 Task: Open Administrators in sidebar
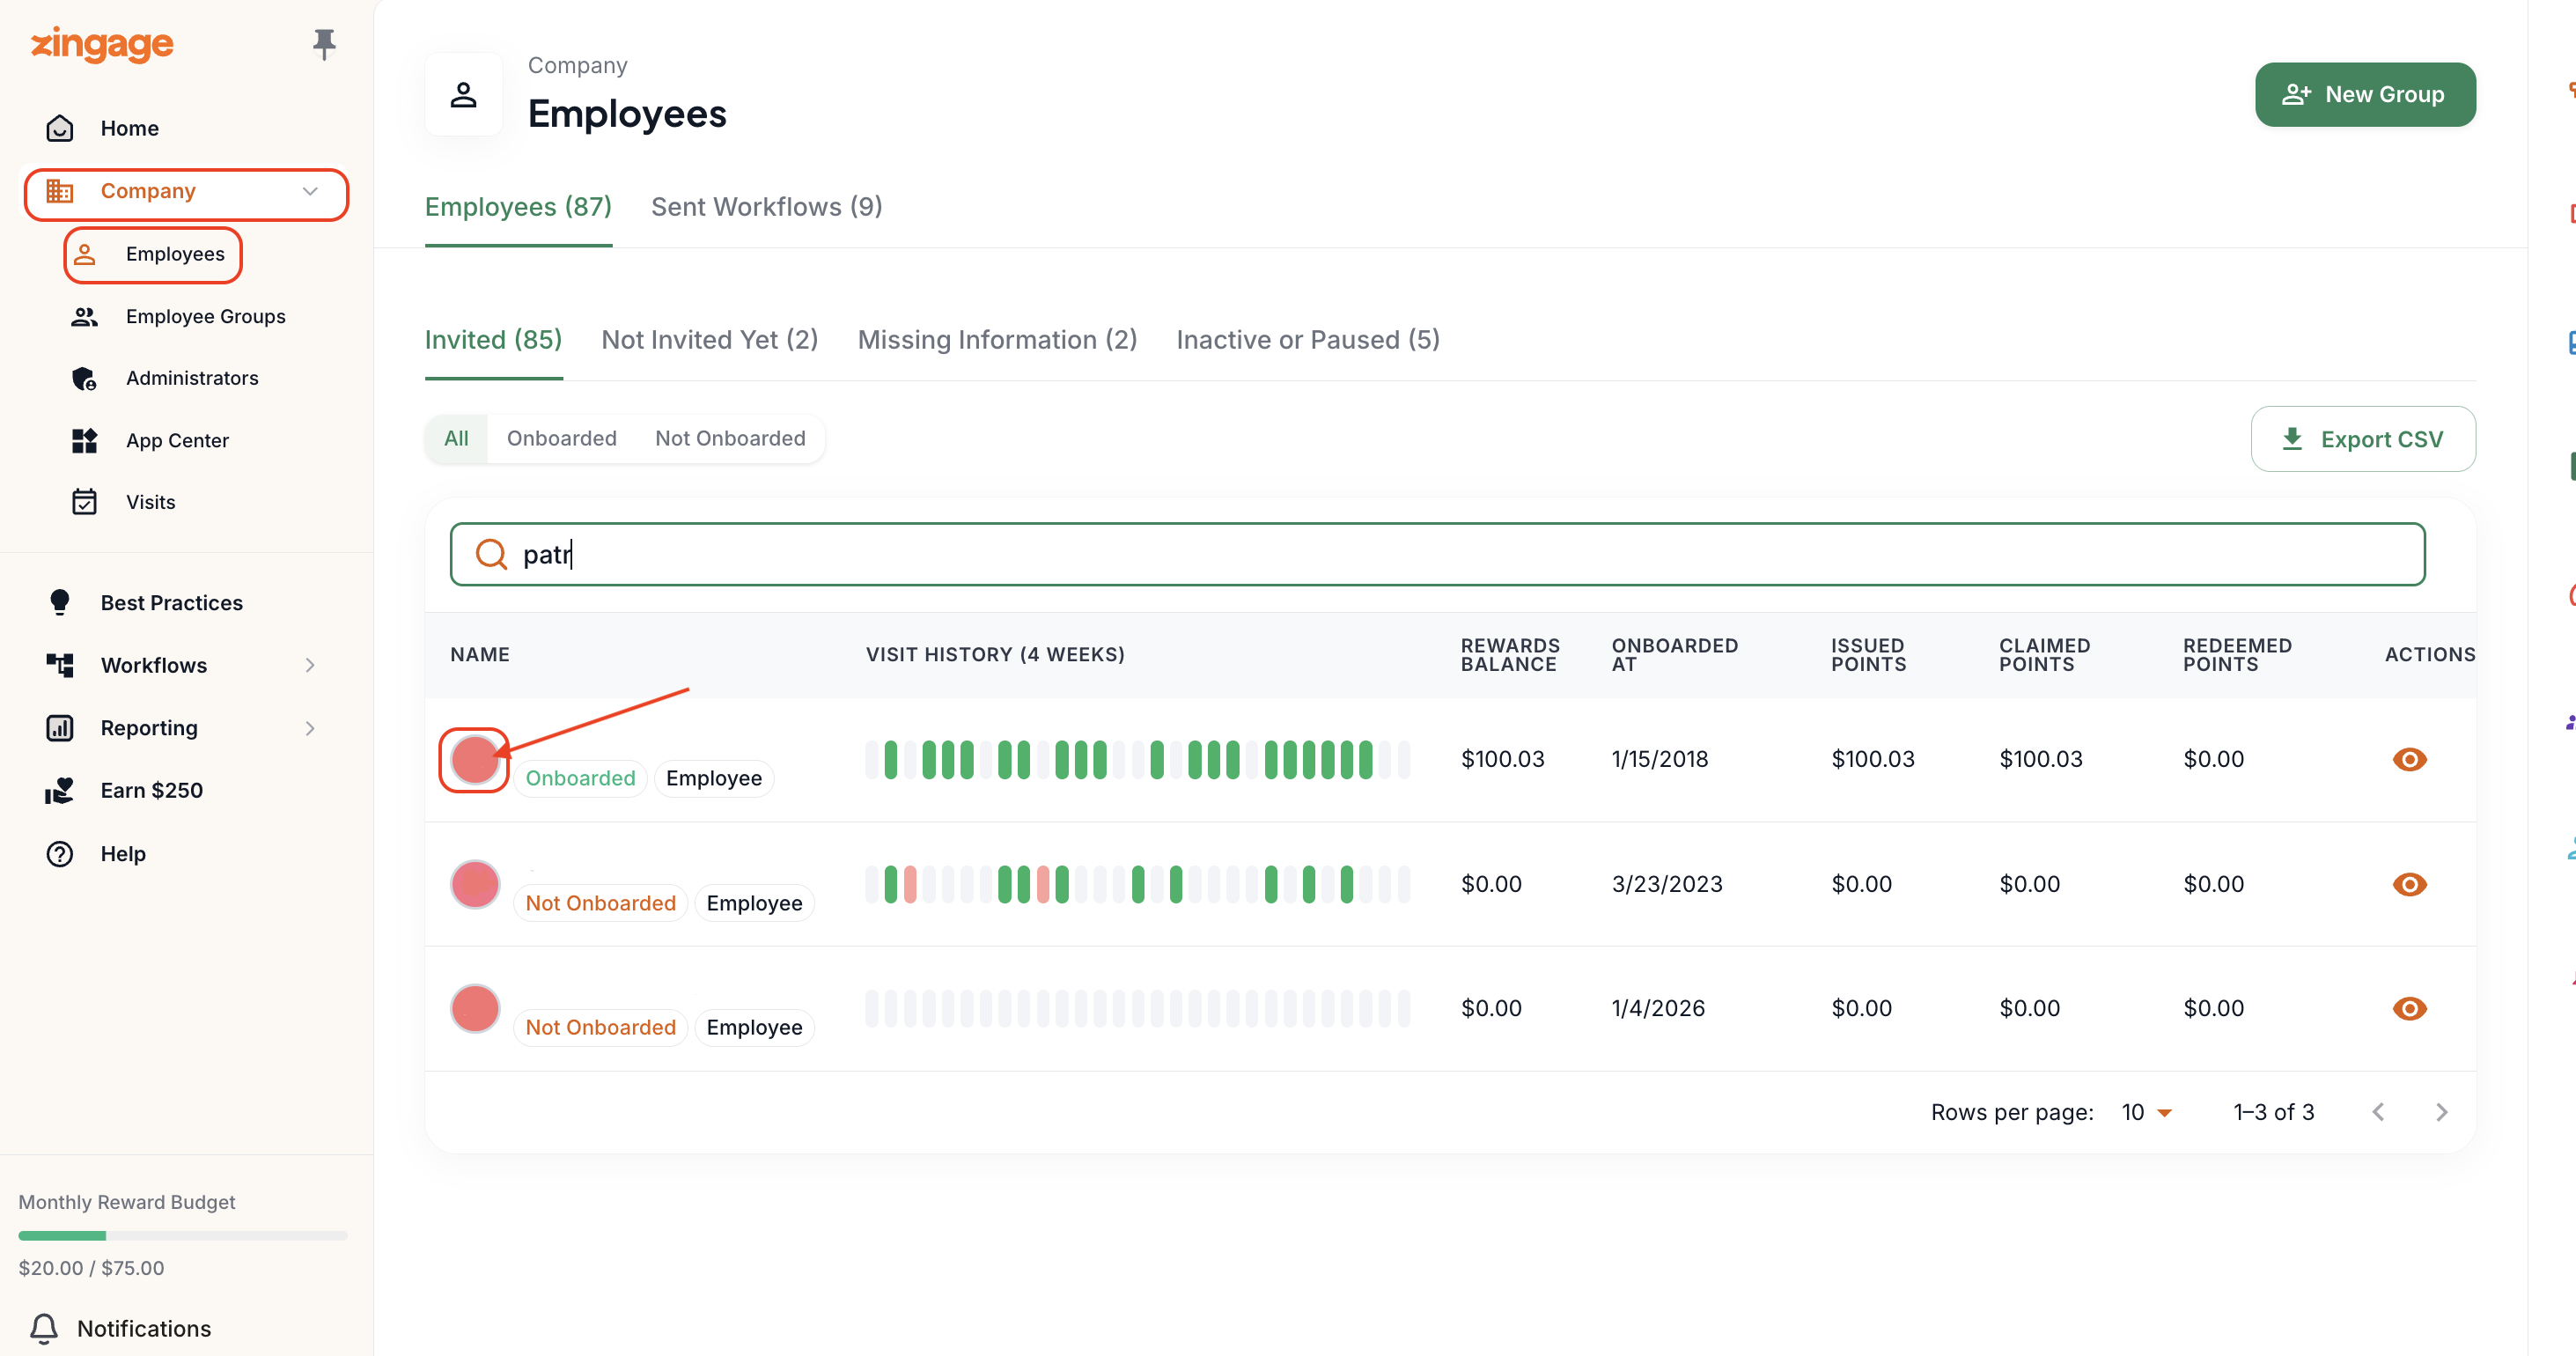pos(192,378)
